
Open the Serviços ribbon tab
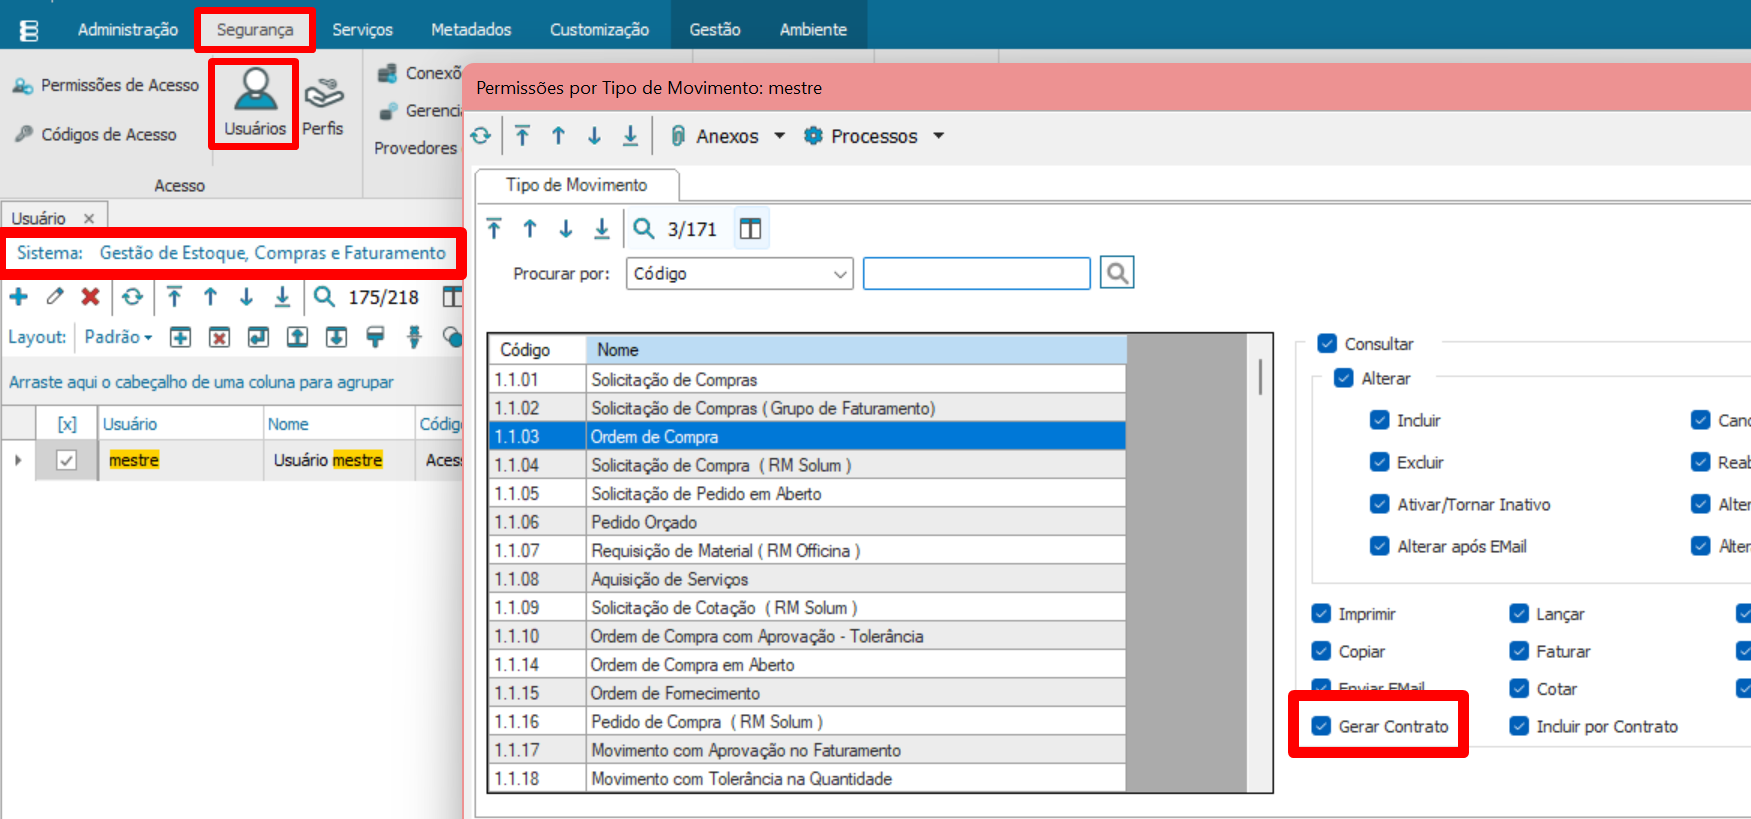(x=362, y=30)
